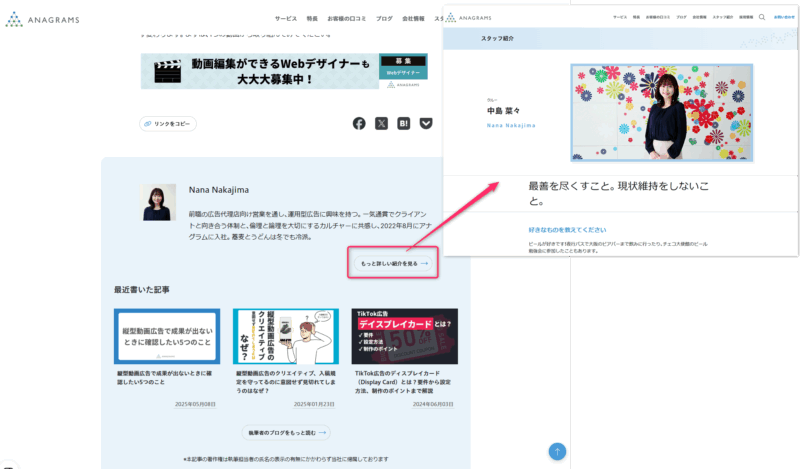Open 縦型動画広告で成果が出ない article thumbnail
The width and height of the screenshot is (800, 469).
coord(167,336)
